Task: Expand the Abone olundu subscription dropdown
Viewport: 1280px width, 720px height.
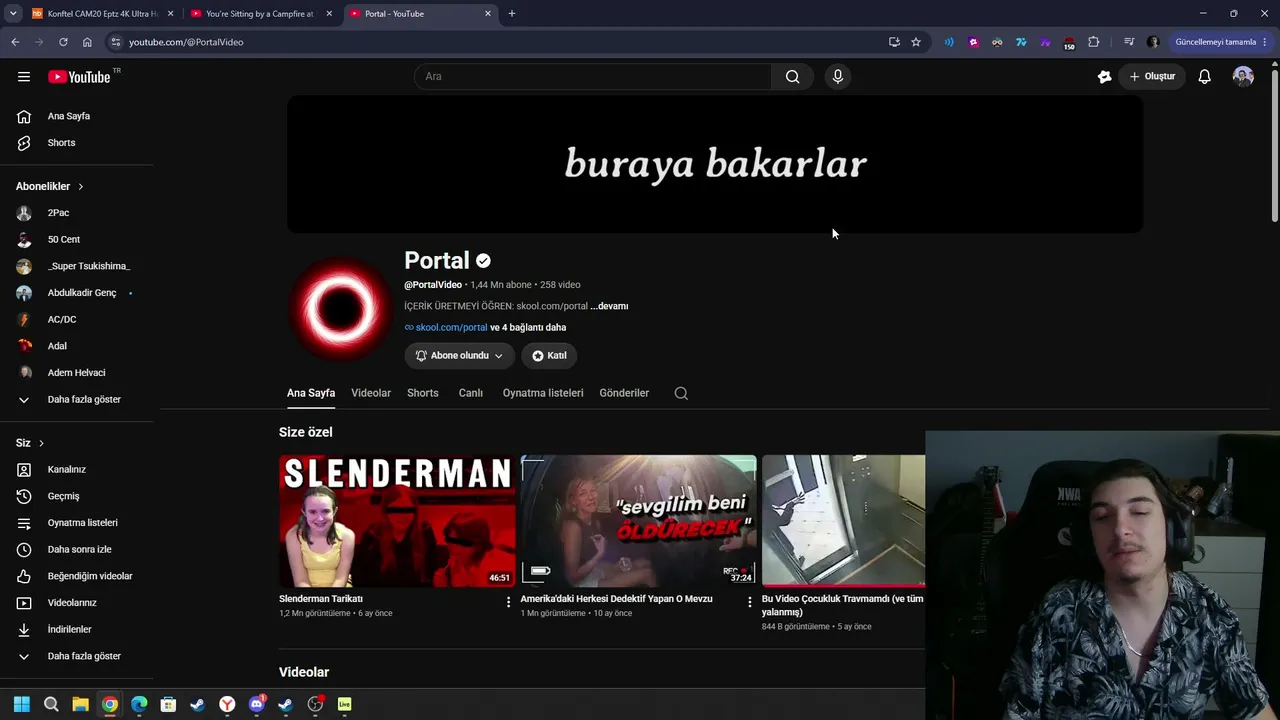Action: point(459,356)
